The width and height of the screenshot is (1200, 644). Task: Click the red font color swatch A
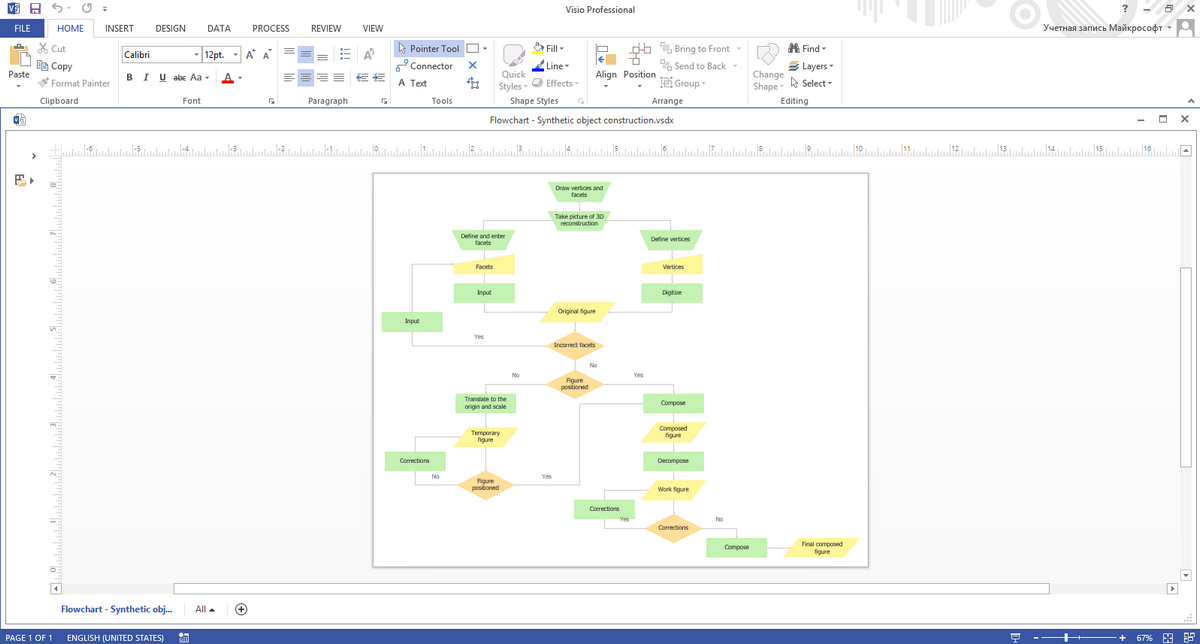pos(227,78)
